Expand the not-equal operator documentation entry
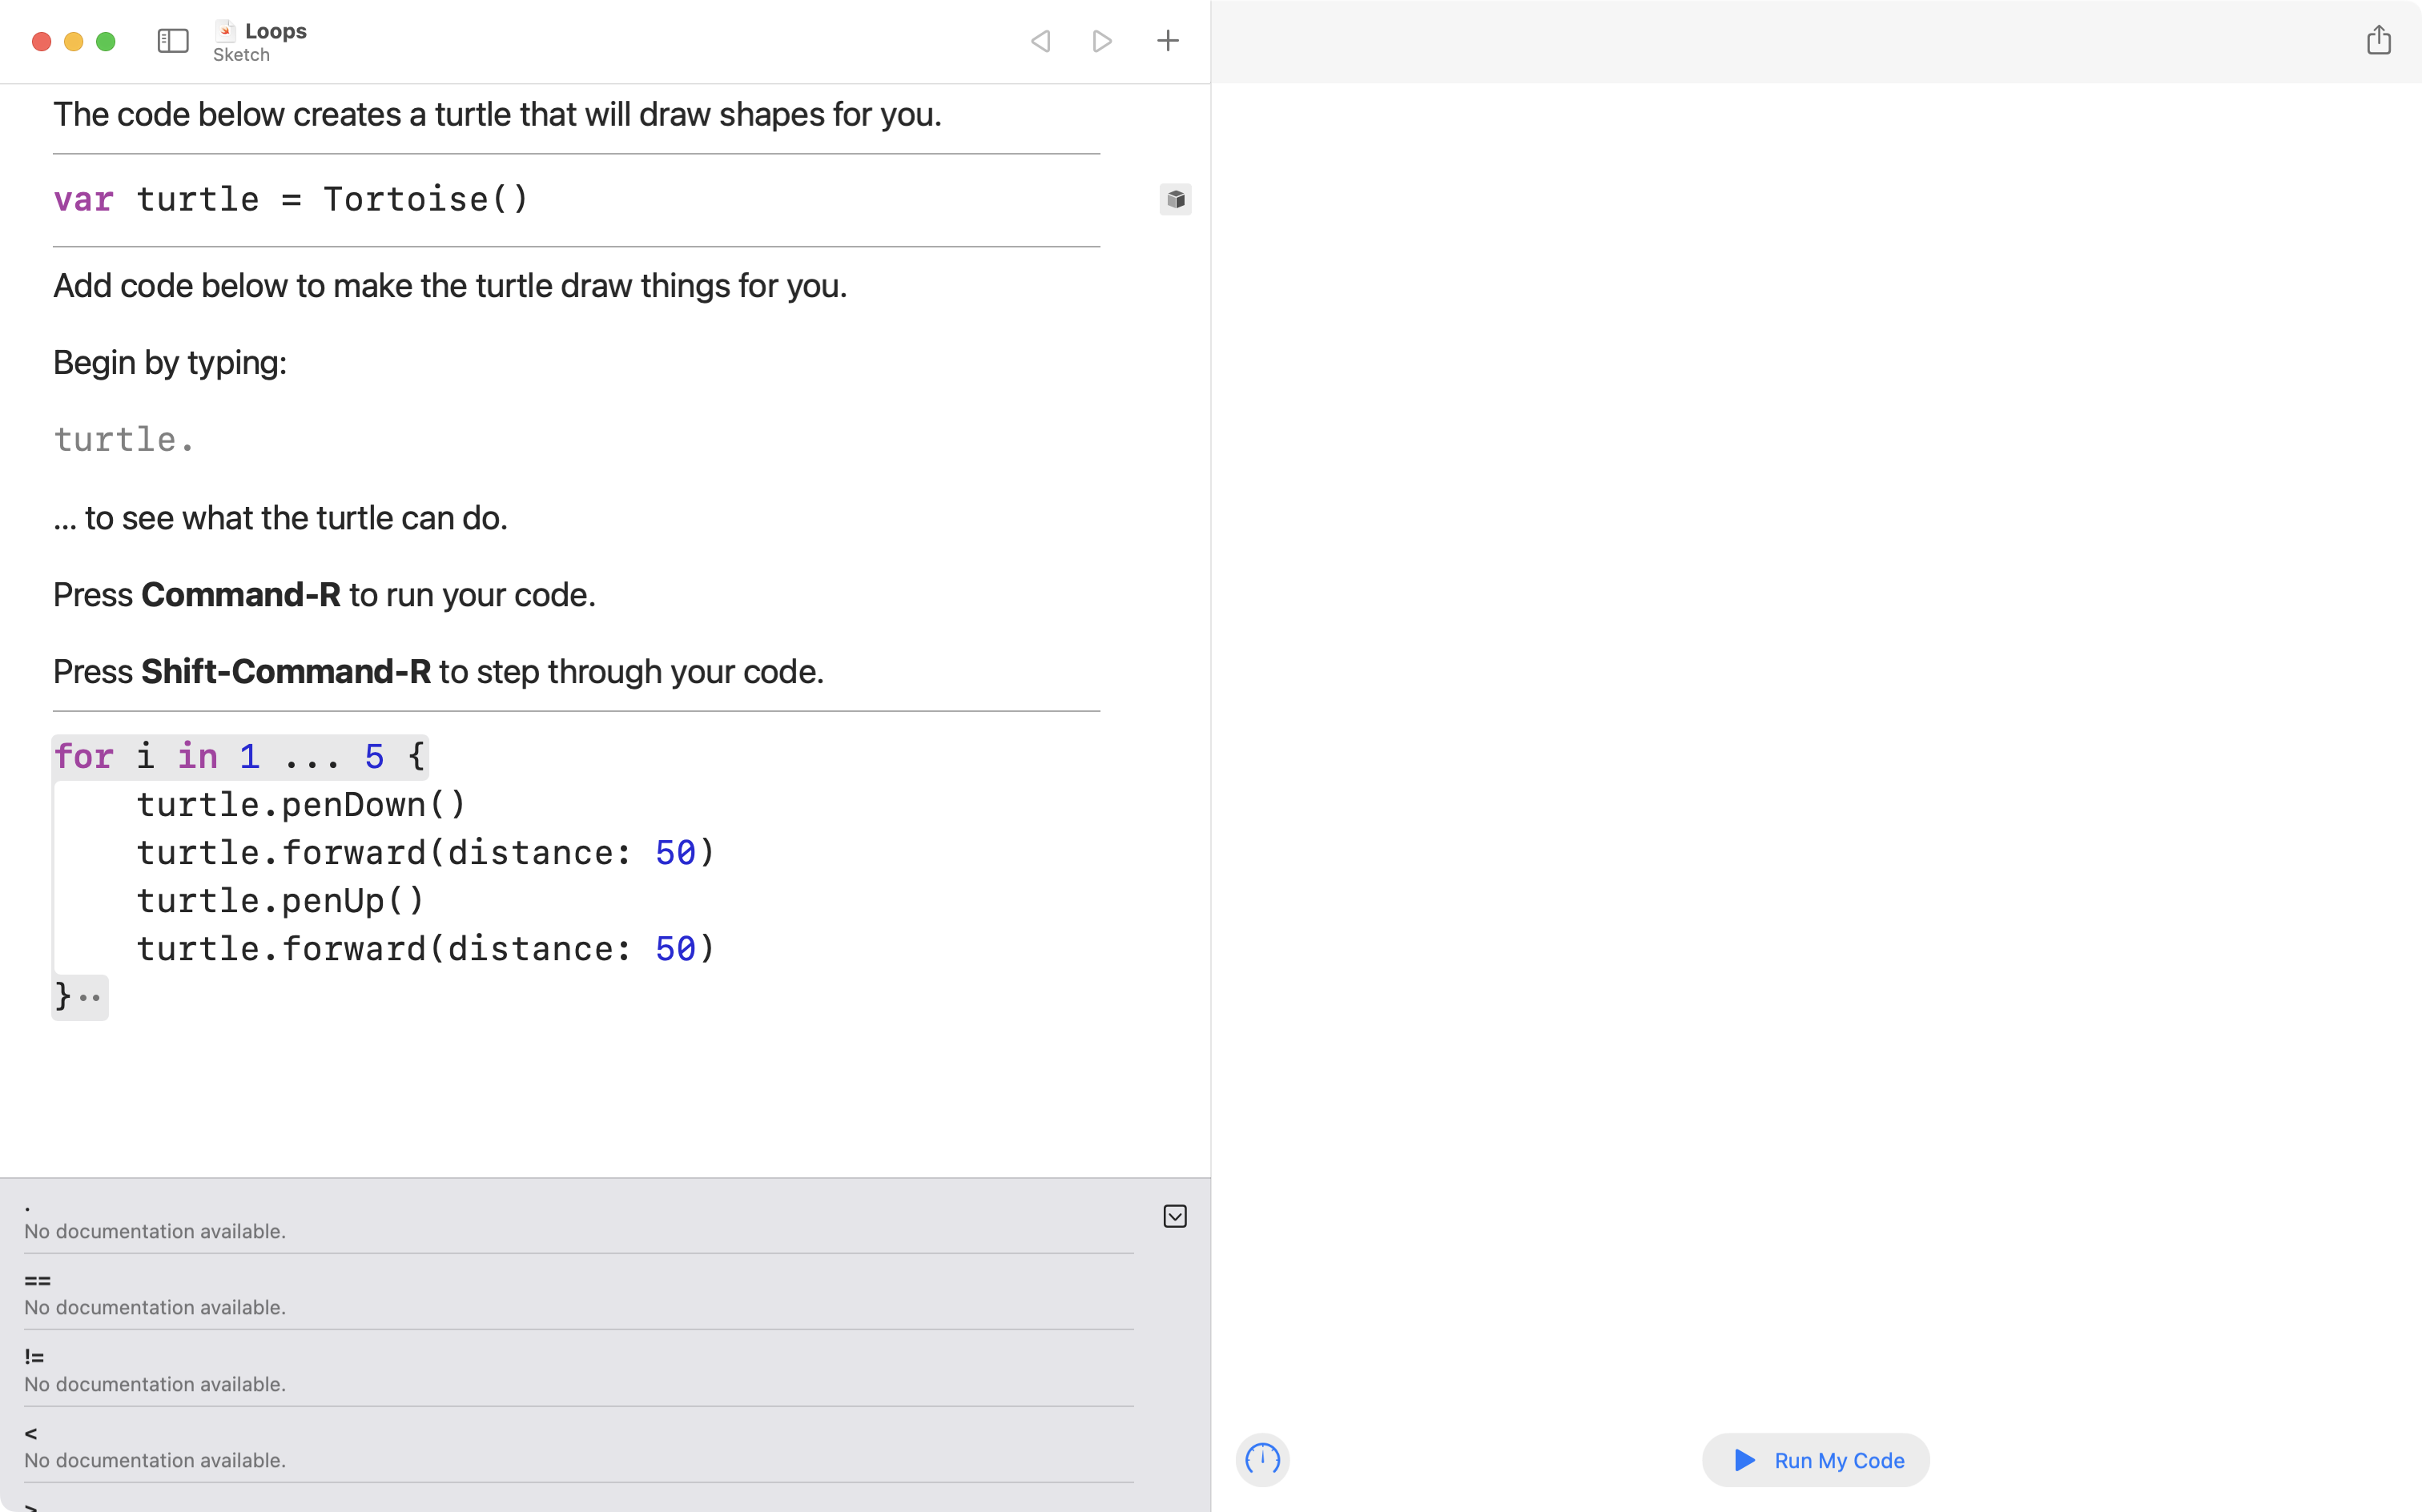 (33, 1357)
